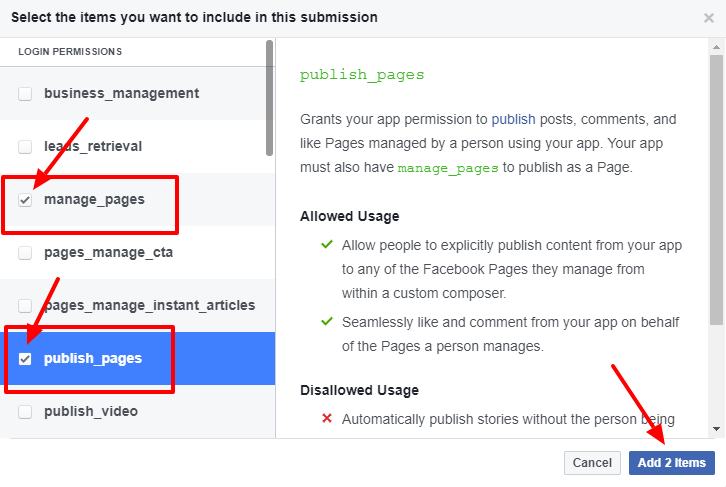Tick the publish_video checkbox
This screenshot has height=487, width=726.
[x=26, y=411]
